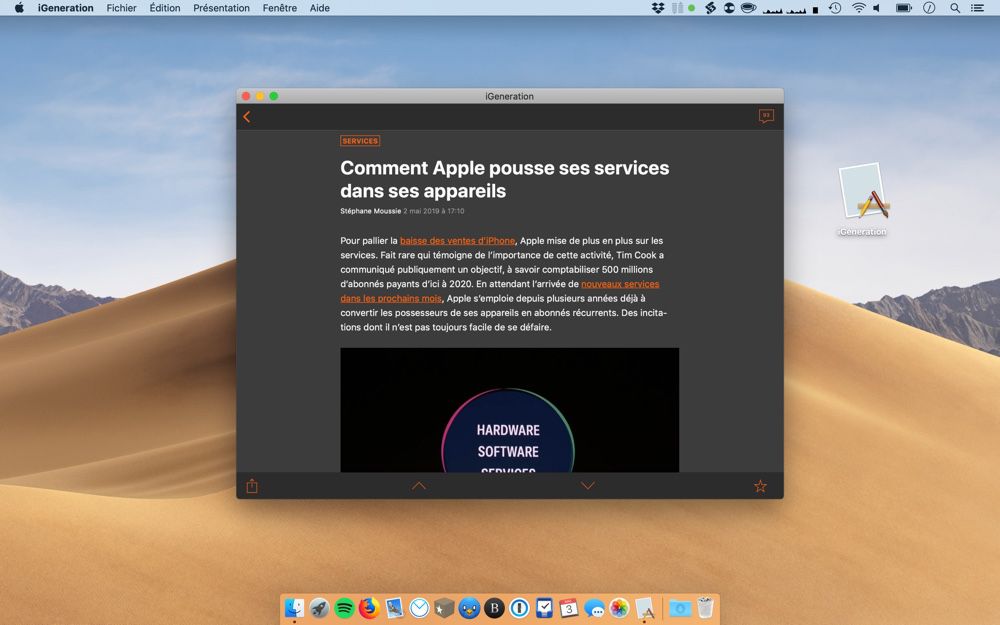Open the Édition menu
1000x625 pixels.
point(165,8)
